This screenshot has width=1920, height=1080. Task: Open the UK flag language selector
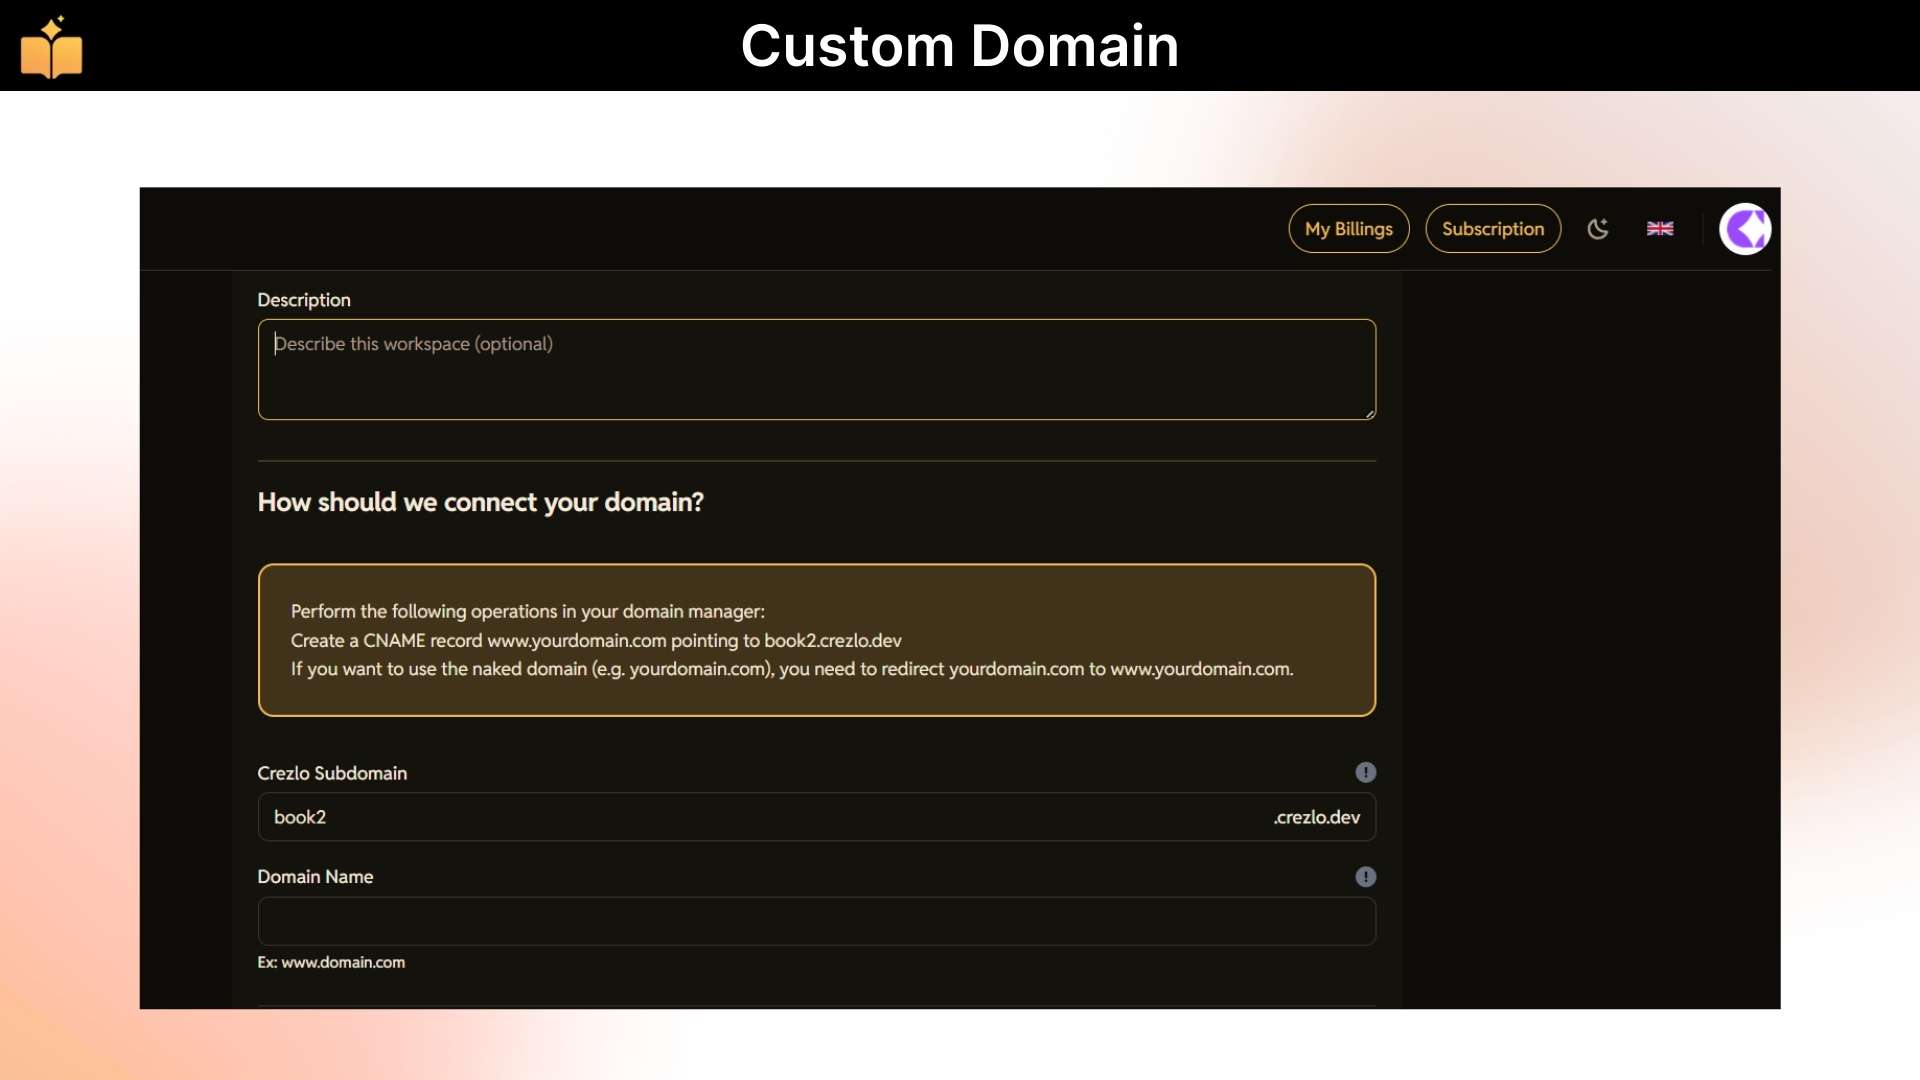[x=1660, y=229]
